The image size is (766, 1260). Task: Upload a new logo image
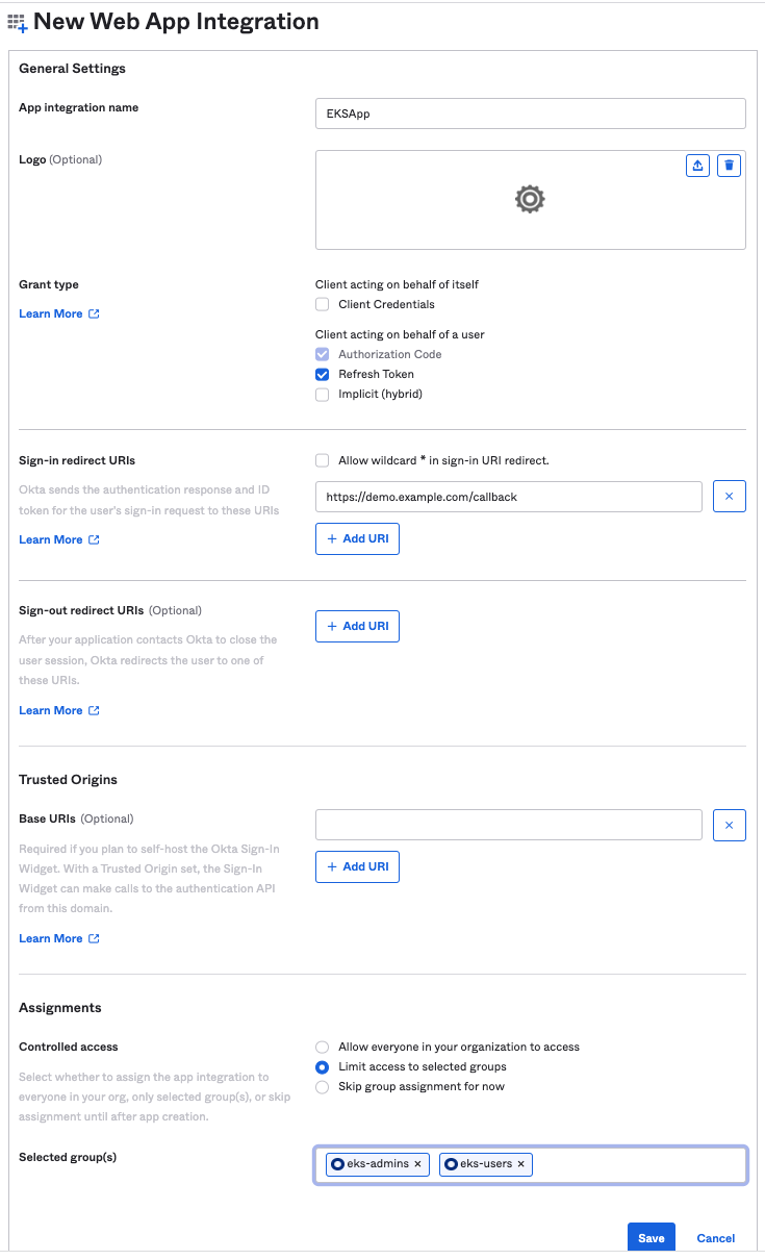(697, 165)
